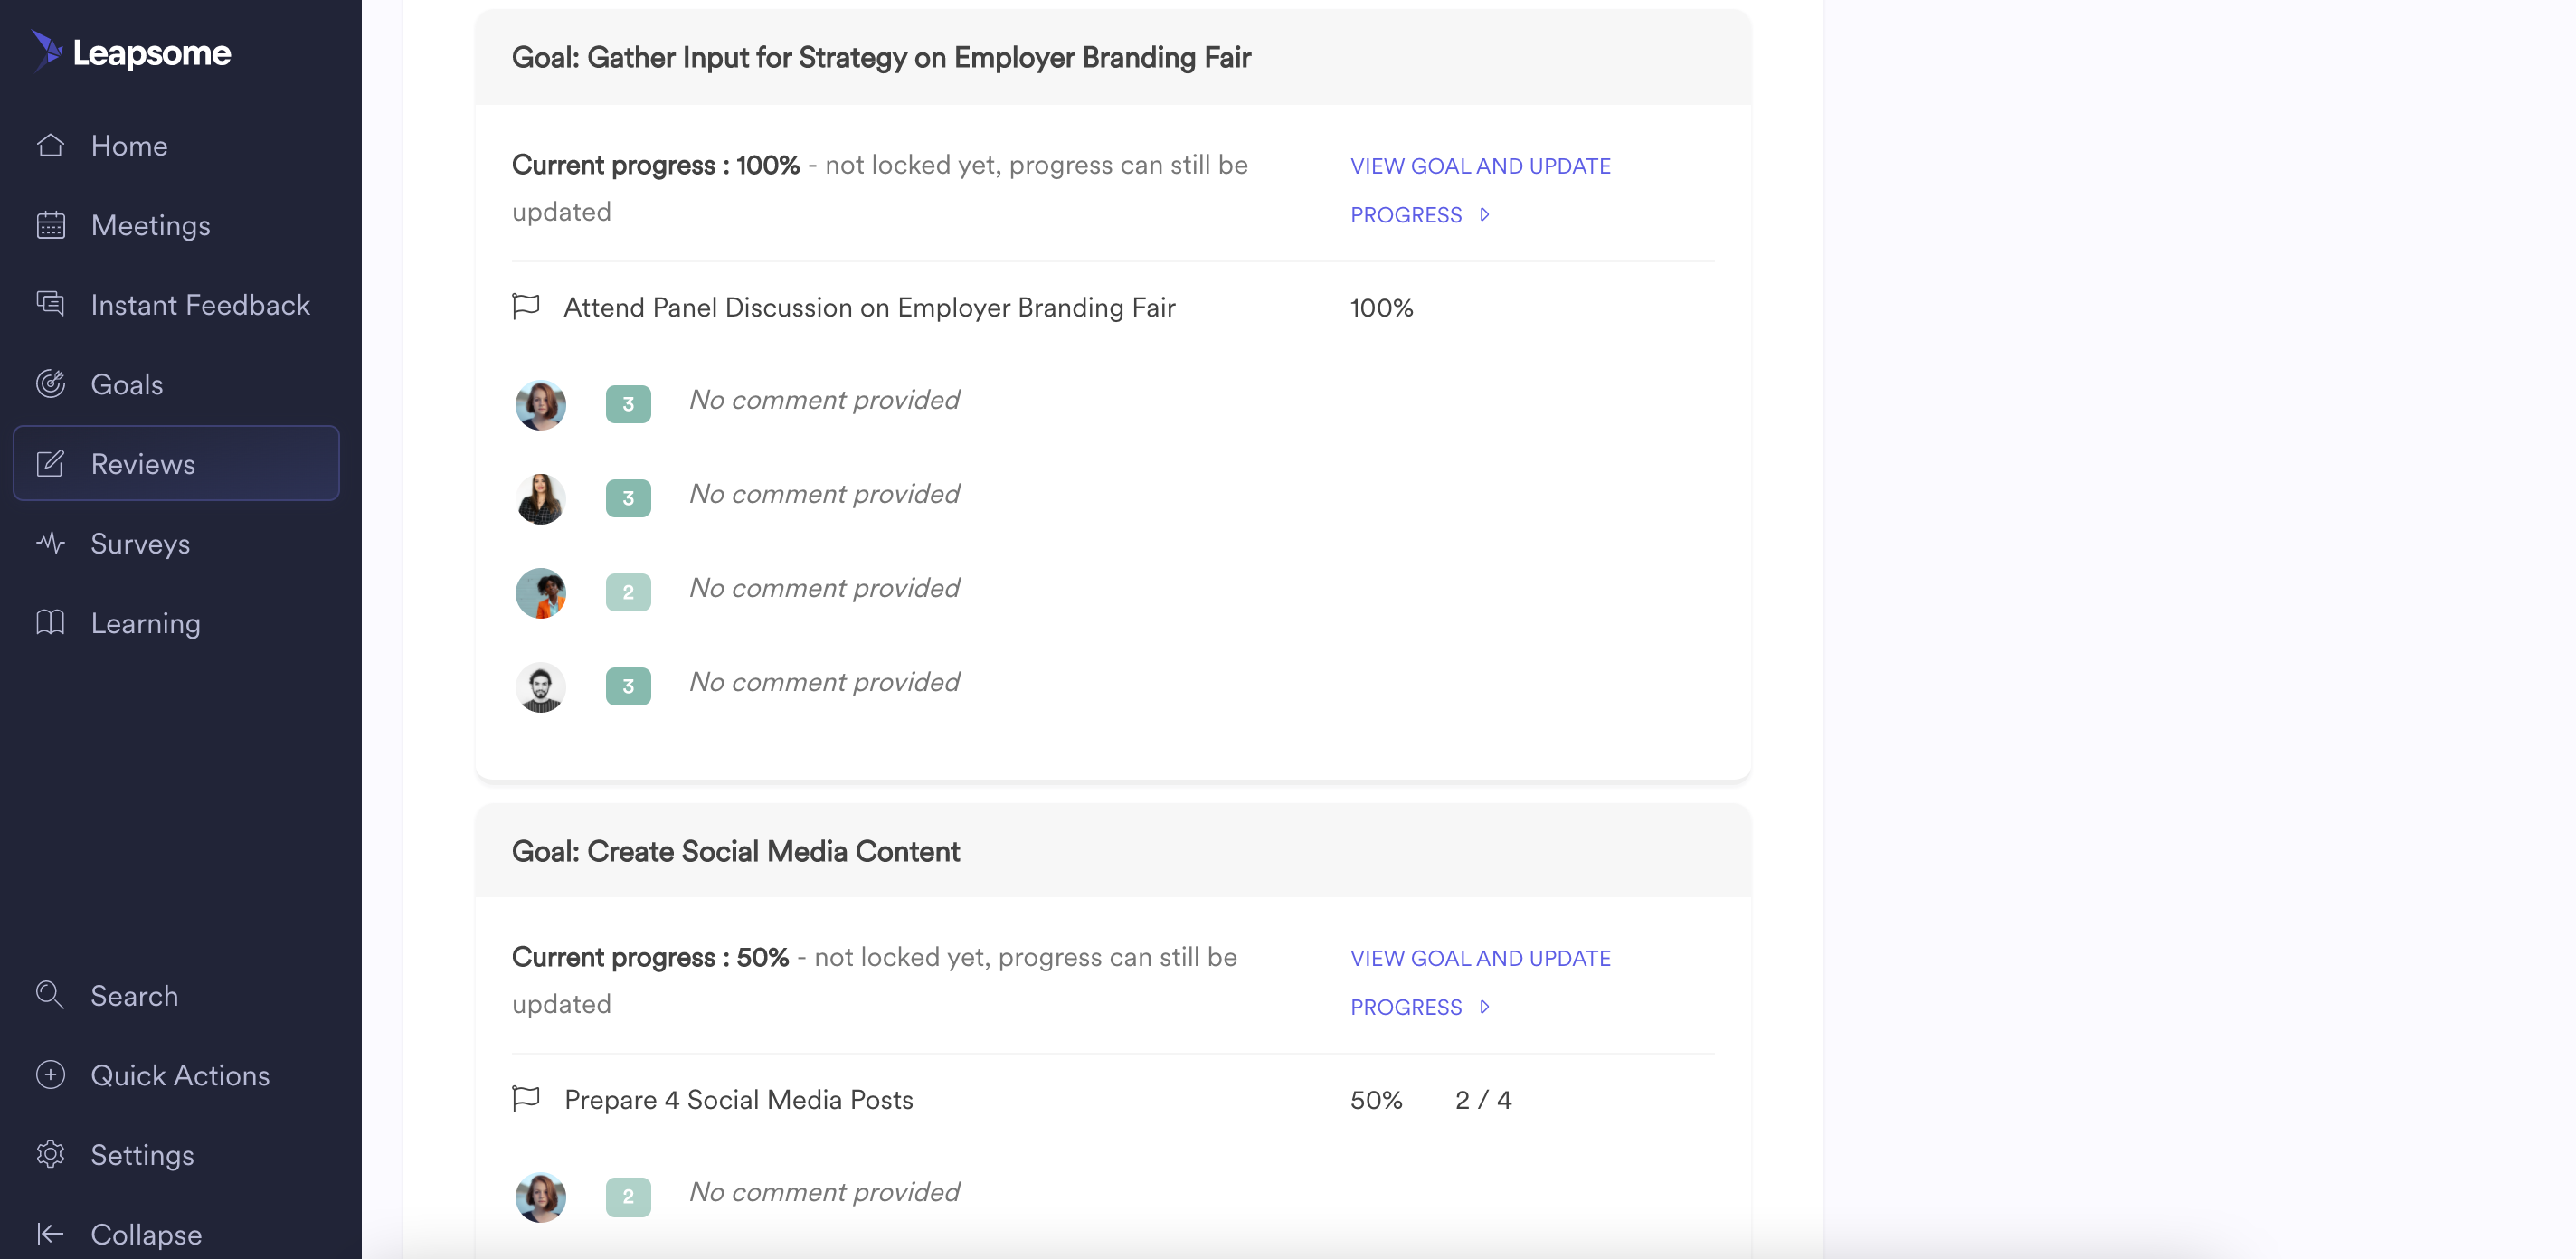Click the Learning book icon
The width and height of the screenshot is (2576, 1259).
click(x=50, y=622)
